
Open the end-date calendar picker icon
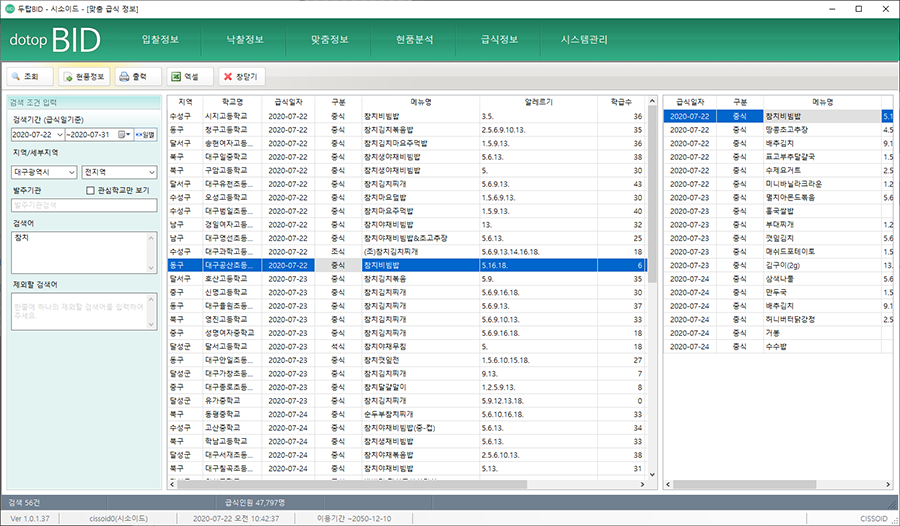click(x=121, y=134)
